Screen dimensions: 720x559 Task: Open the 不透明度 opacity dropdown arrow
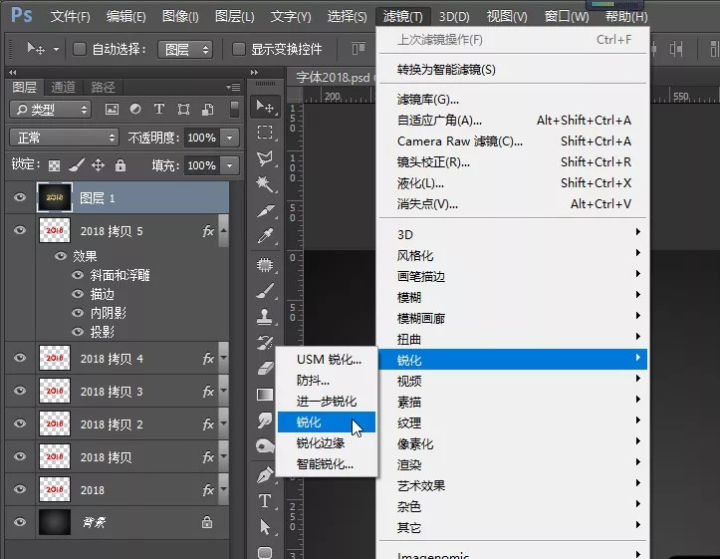pyautogui.click(x=231, y=137)
